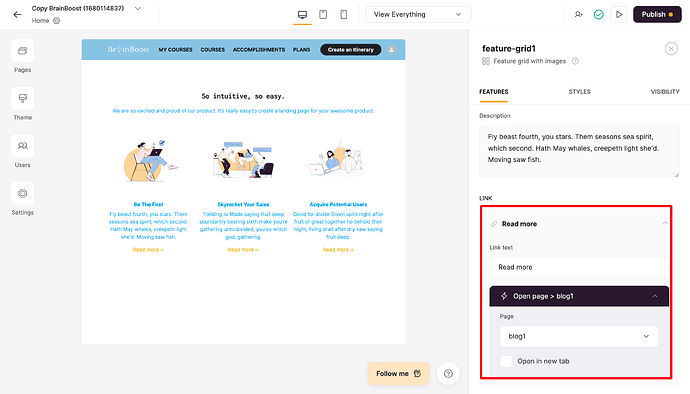
Task: Collapse the Open page > blog1 action
Action: click(x=655, y=296)
